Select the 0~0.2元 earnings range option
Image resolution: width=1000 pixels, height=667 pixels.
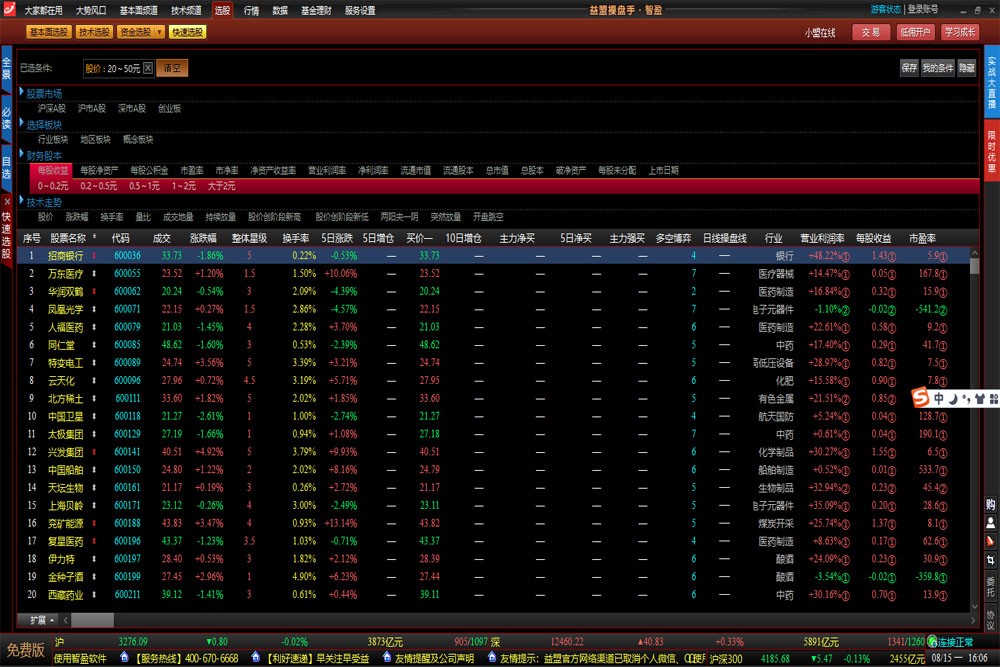pyautogui.click(x=52, y=186)
